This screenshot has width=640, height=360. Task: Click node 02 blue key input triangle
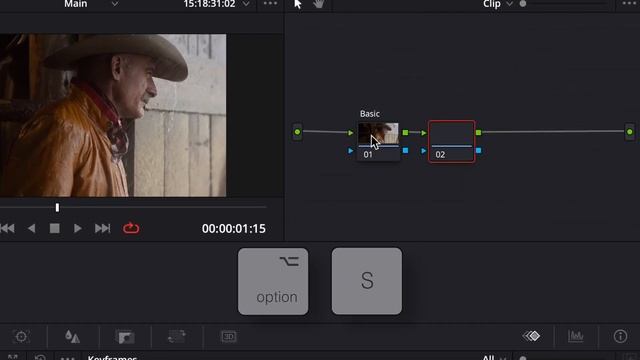(x=424, y=151)
